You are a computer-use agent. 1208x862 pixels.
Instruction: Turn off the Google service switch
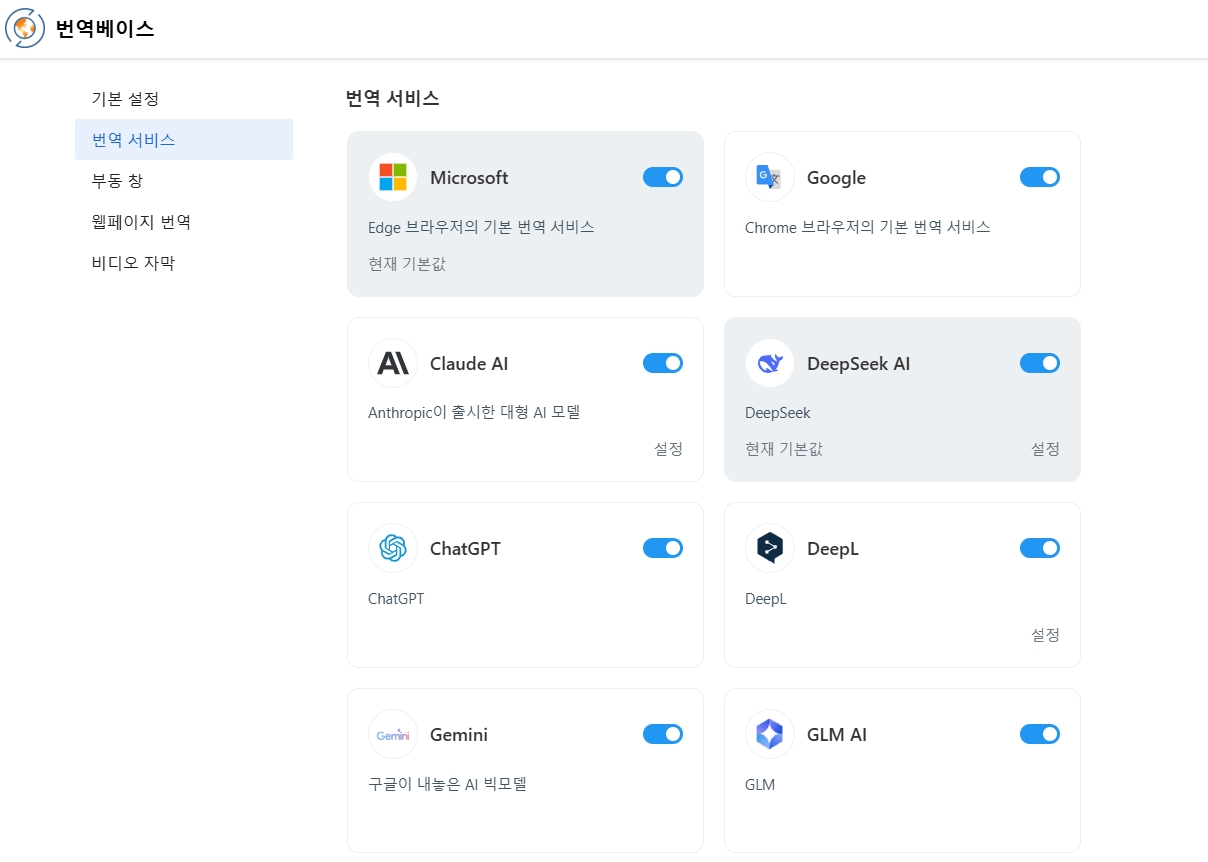(x=1040, y=177)
